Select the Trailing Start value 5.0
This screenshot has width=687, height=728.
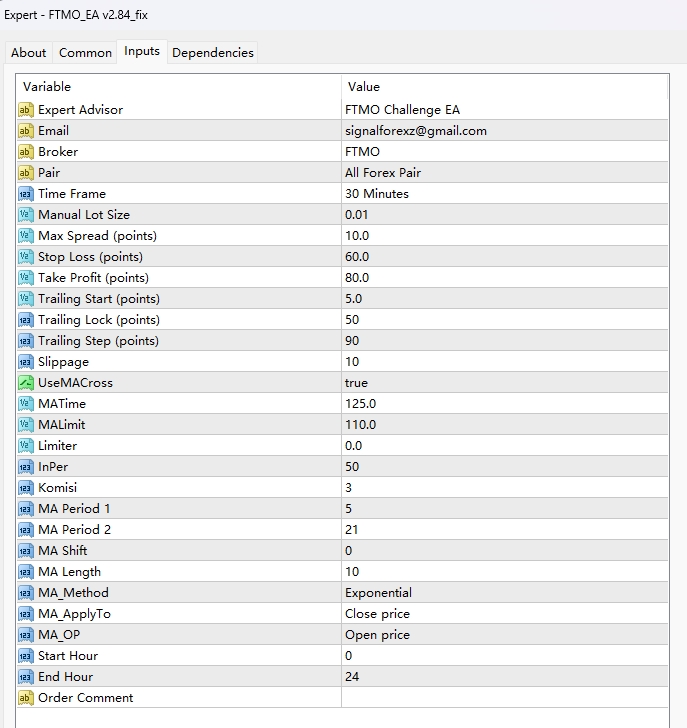tap(353, 299)
